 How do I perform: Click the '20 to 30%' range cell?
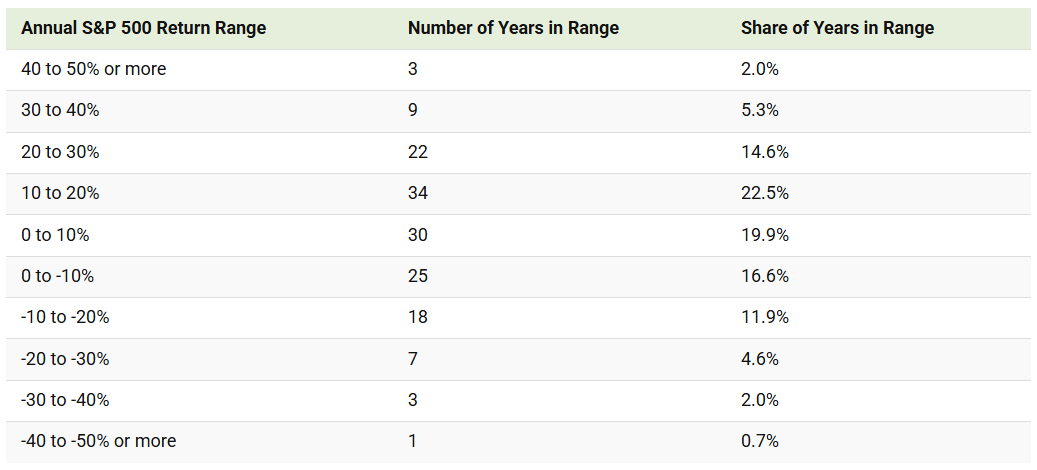pos(60,152)
